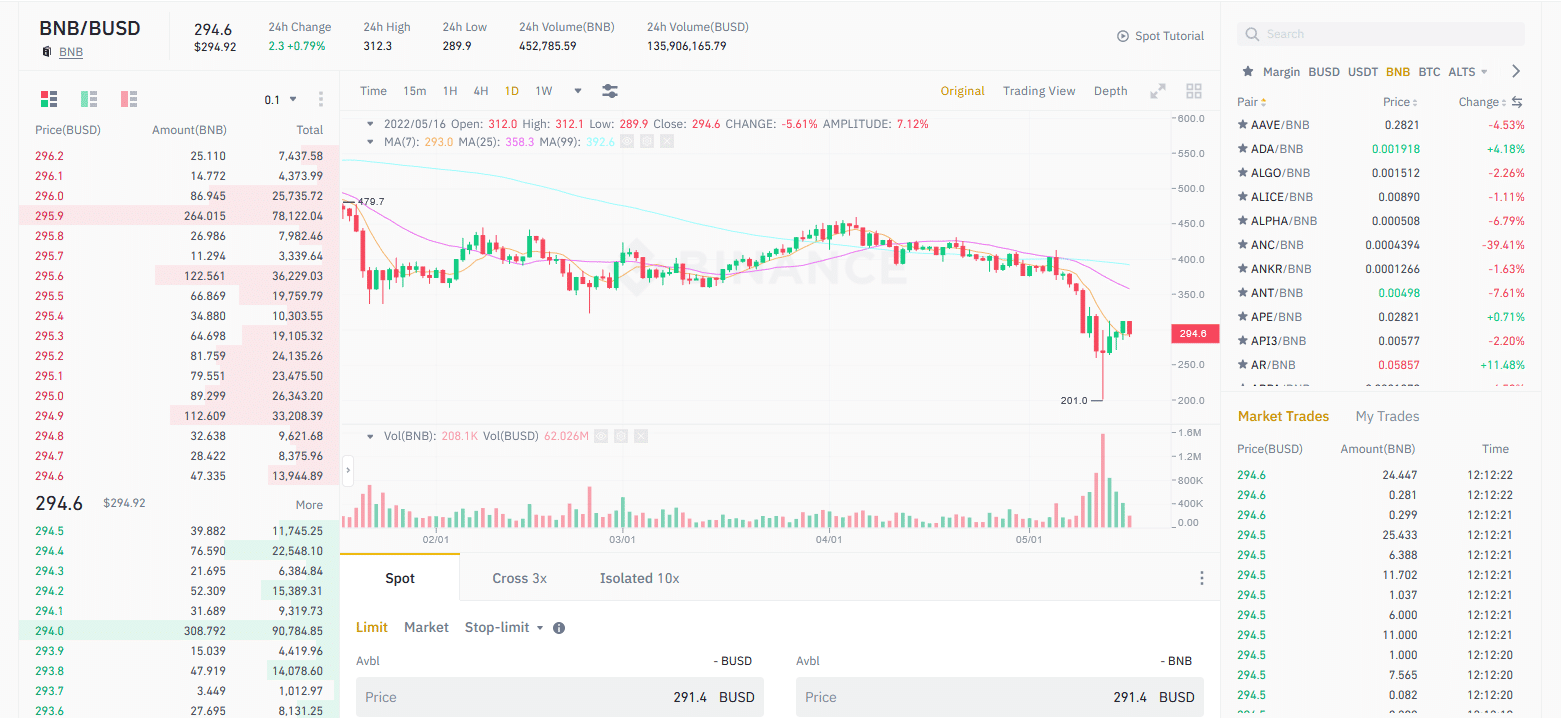Image resolution: width=1561 pixels, height=718 pixels.
Task: Click More under order book price
Action: [x=309, y=505]
